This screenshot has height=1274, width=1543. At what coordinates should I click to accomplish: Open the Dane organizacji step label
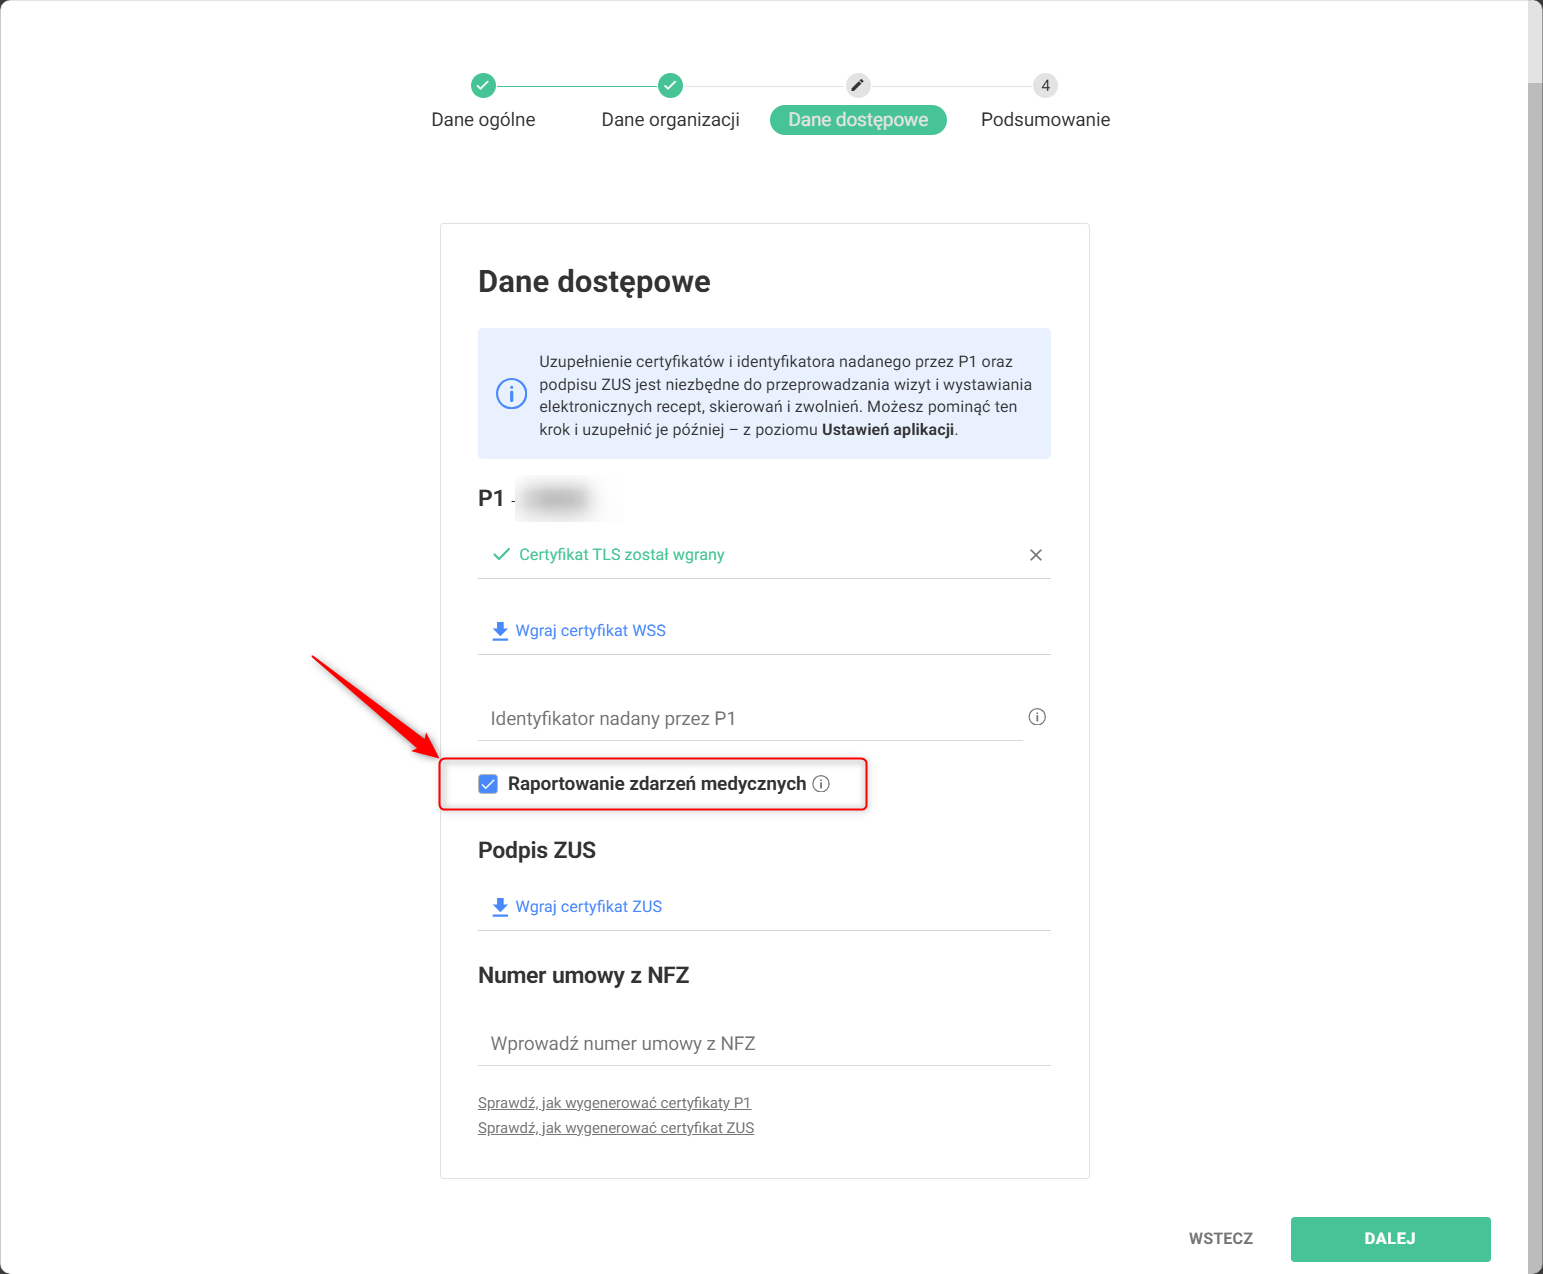(670, 120)
